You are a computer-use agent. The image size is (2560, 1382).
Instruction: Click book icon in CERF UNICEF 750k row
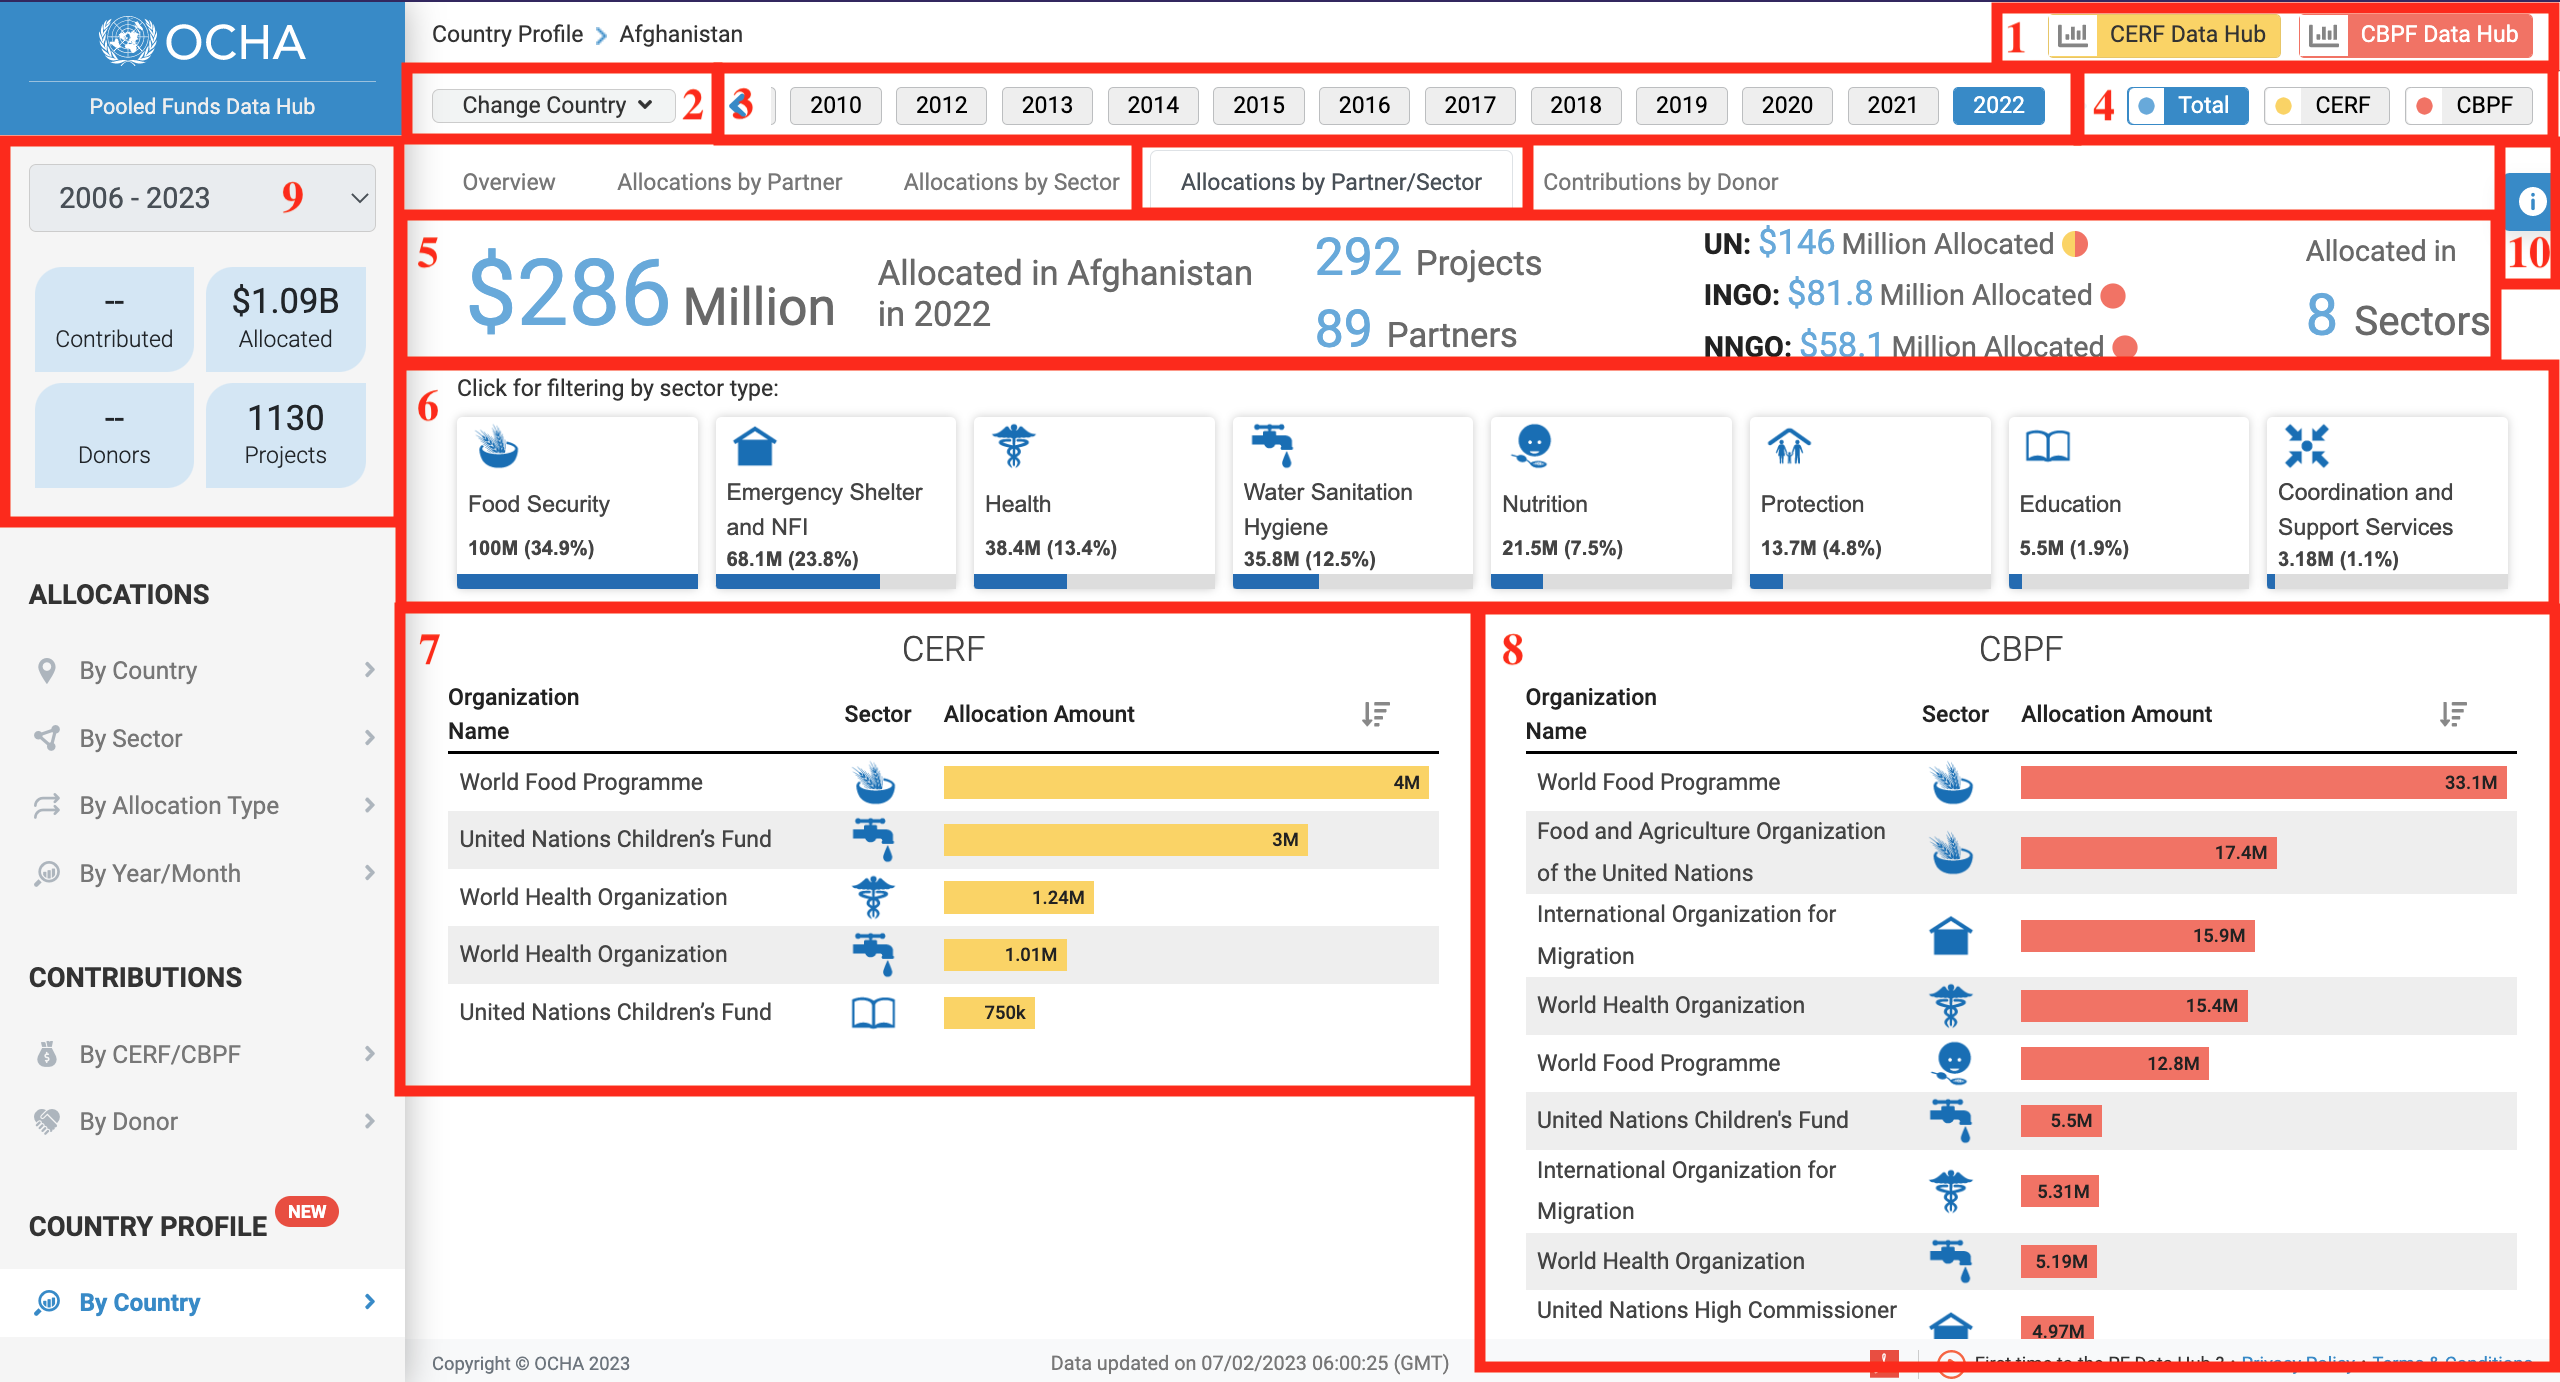pos(874,1013)
